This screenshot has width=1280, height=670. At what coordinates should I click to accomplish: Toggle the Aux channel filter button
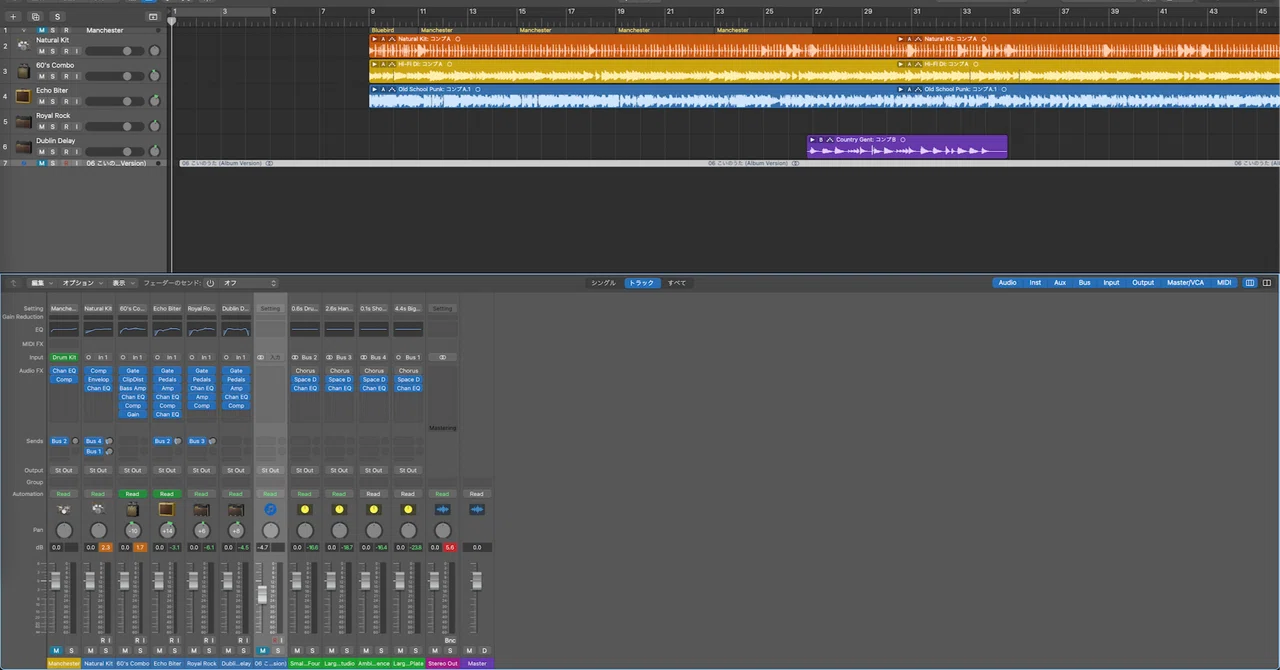pyautogui.click(x=1060, y=283)
